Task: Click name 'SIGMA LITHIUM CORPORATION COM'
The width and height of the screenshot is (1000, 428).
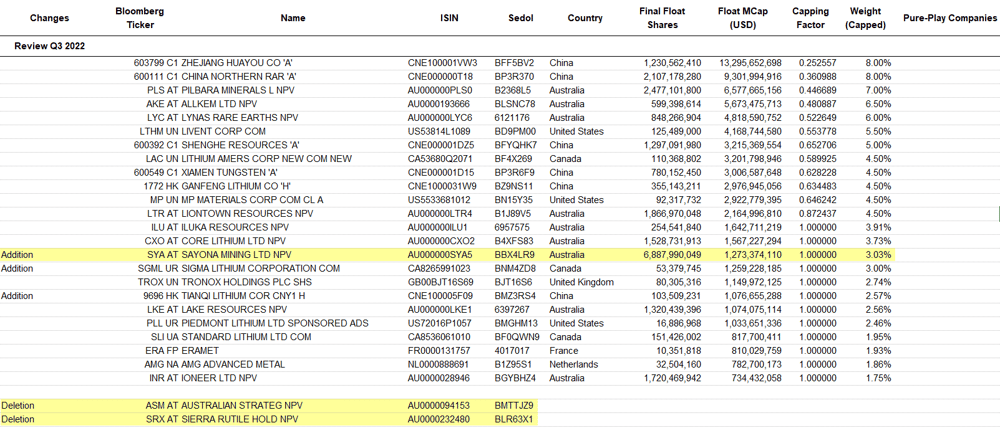Action: click(261, 268)
